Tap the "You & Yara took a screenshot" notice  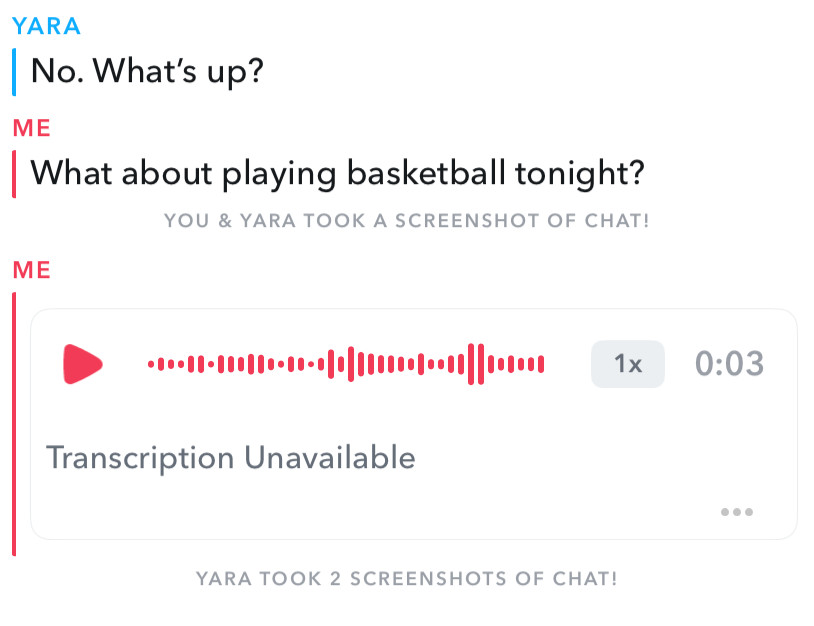click(406, 221)
